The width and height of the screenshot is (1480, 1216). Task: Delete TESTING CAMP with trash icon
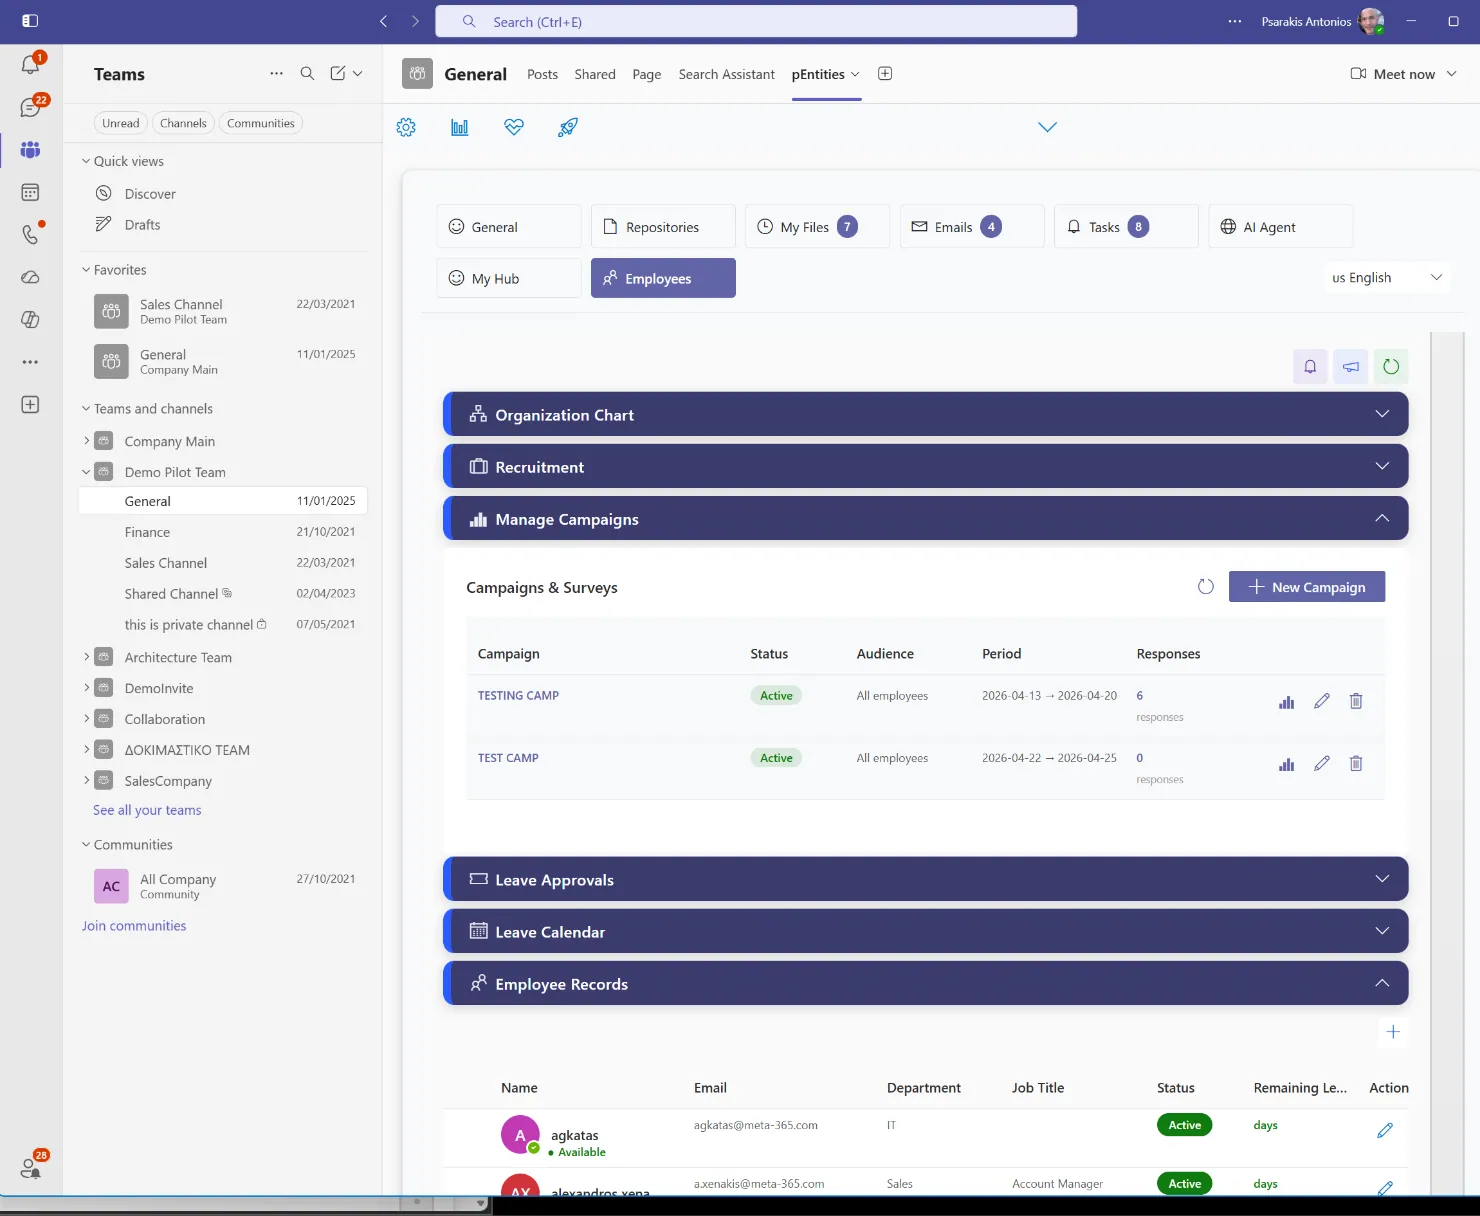click(x=1356, y=701)
